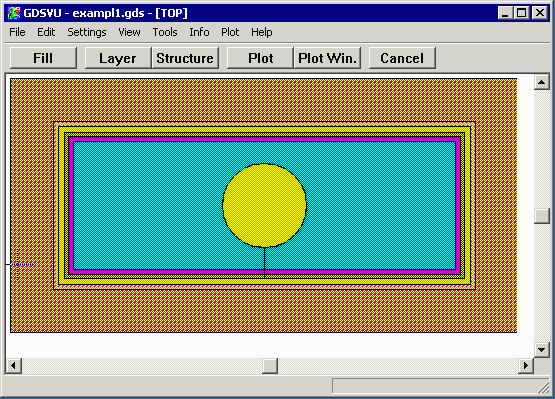The image size is (555, 399).
Task: Click the horizontal scrollbar thumb
Action: tap(270, 365)
